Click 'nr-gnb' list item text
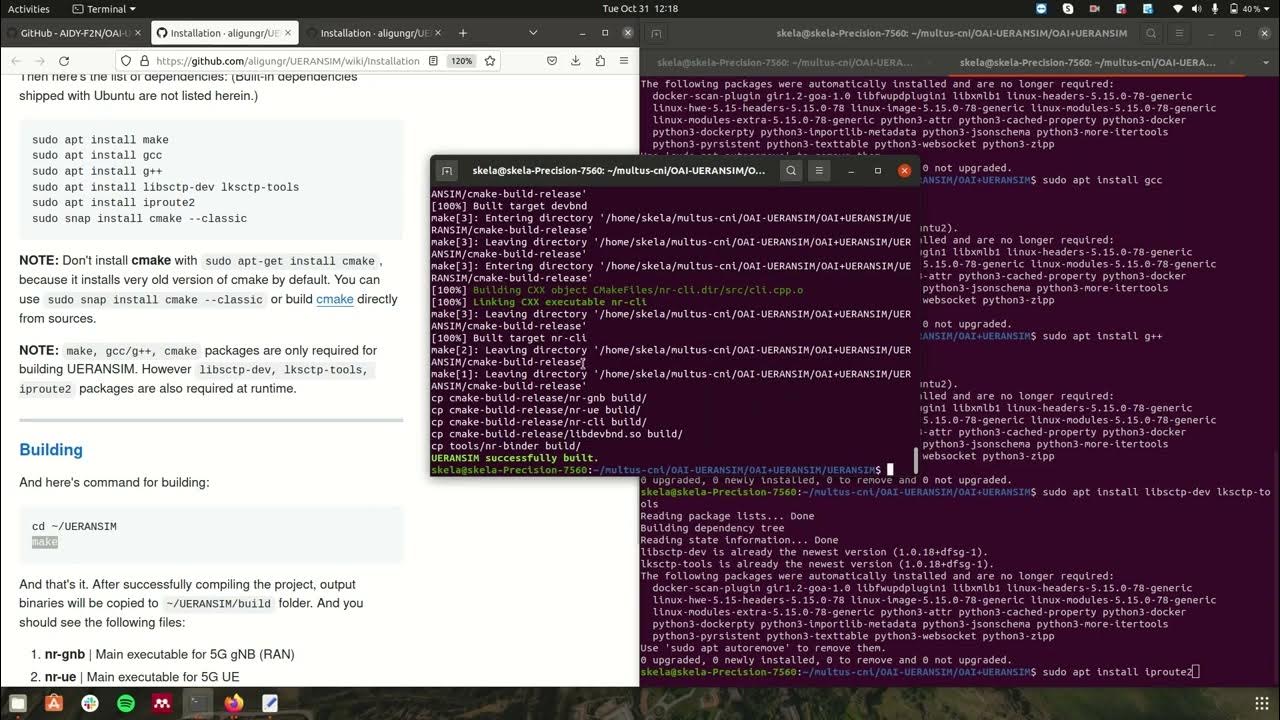The width and height of the screenshot is (1280, 720). [65, 654]
